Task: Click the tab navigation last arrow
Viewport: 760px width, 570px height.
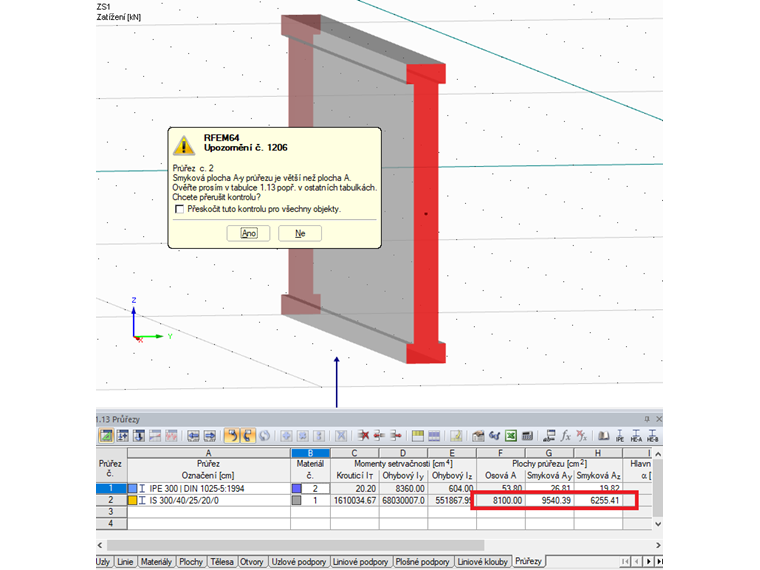Action: tap(659, 561)
